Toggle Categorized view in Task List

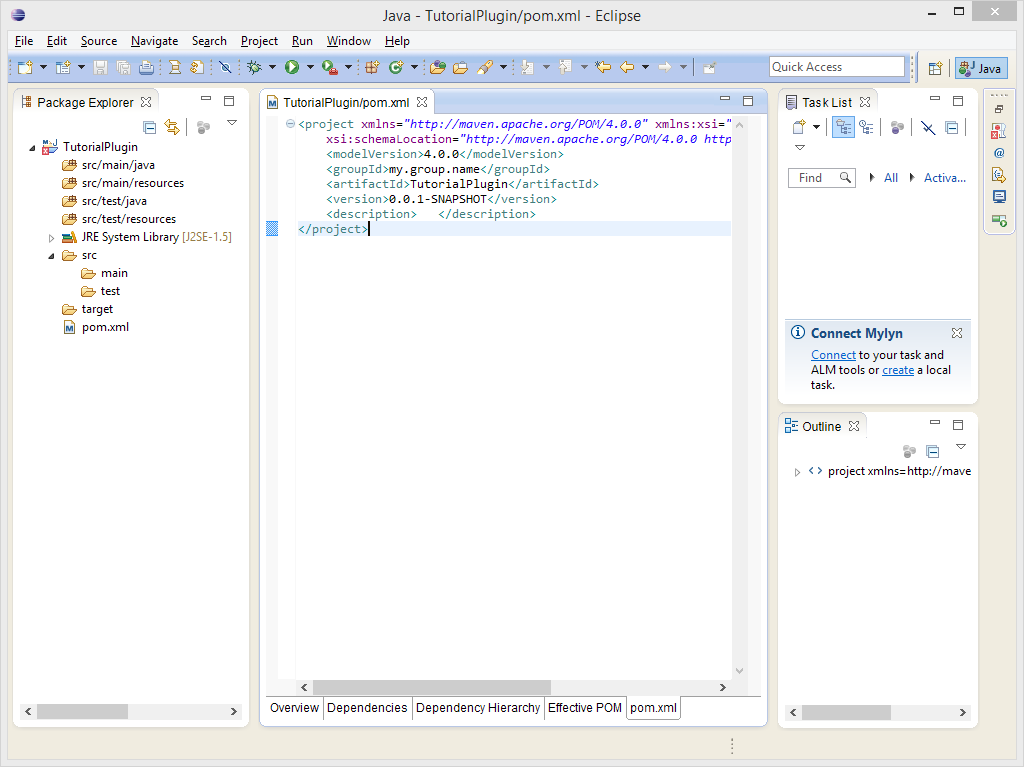843,127
